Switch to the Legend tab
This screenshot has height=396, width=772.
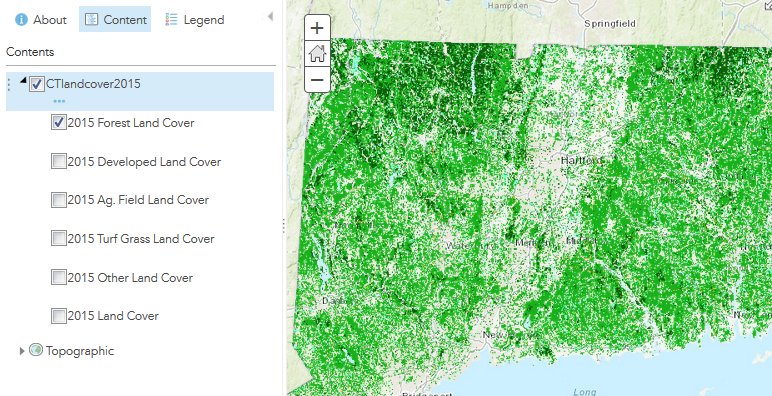(195, 20)
